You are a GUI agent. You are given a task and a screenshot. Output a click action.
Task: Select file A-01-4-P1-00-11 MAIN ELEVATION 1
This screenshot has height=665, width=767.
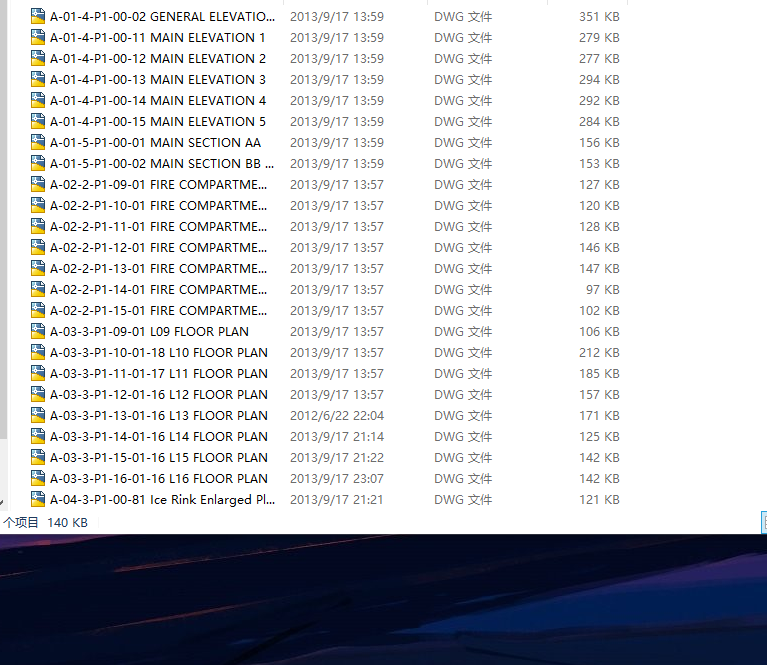158,38
